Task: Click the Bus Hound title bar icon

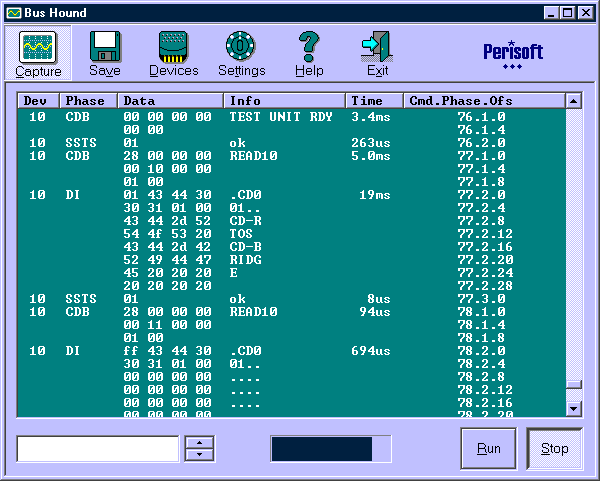Action: click(14, 13)
